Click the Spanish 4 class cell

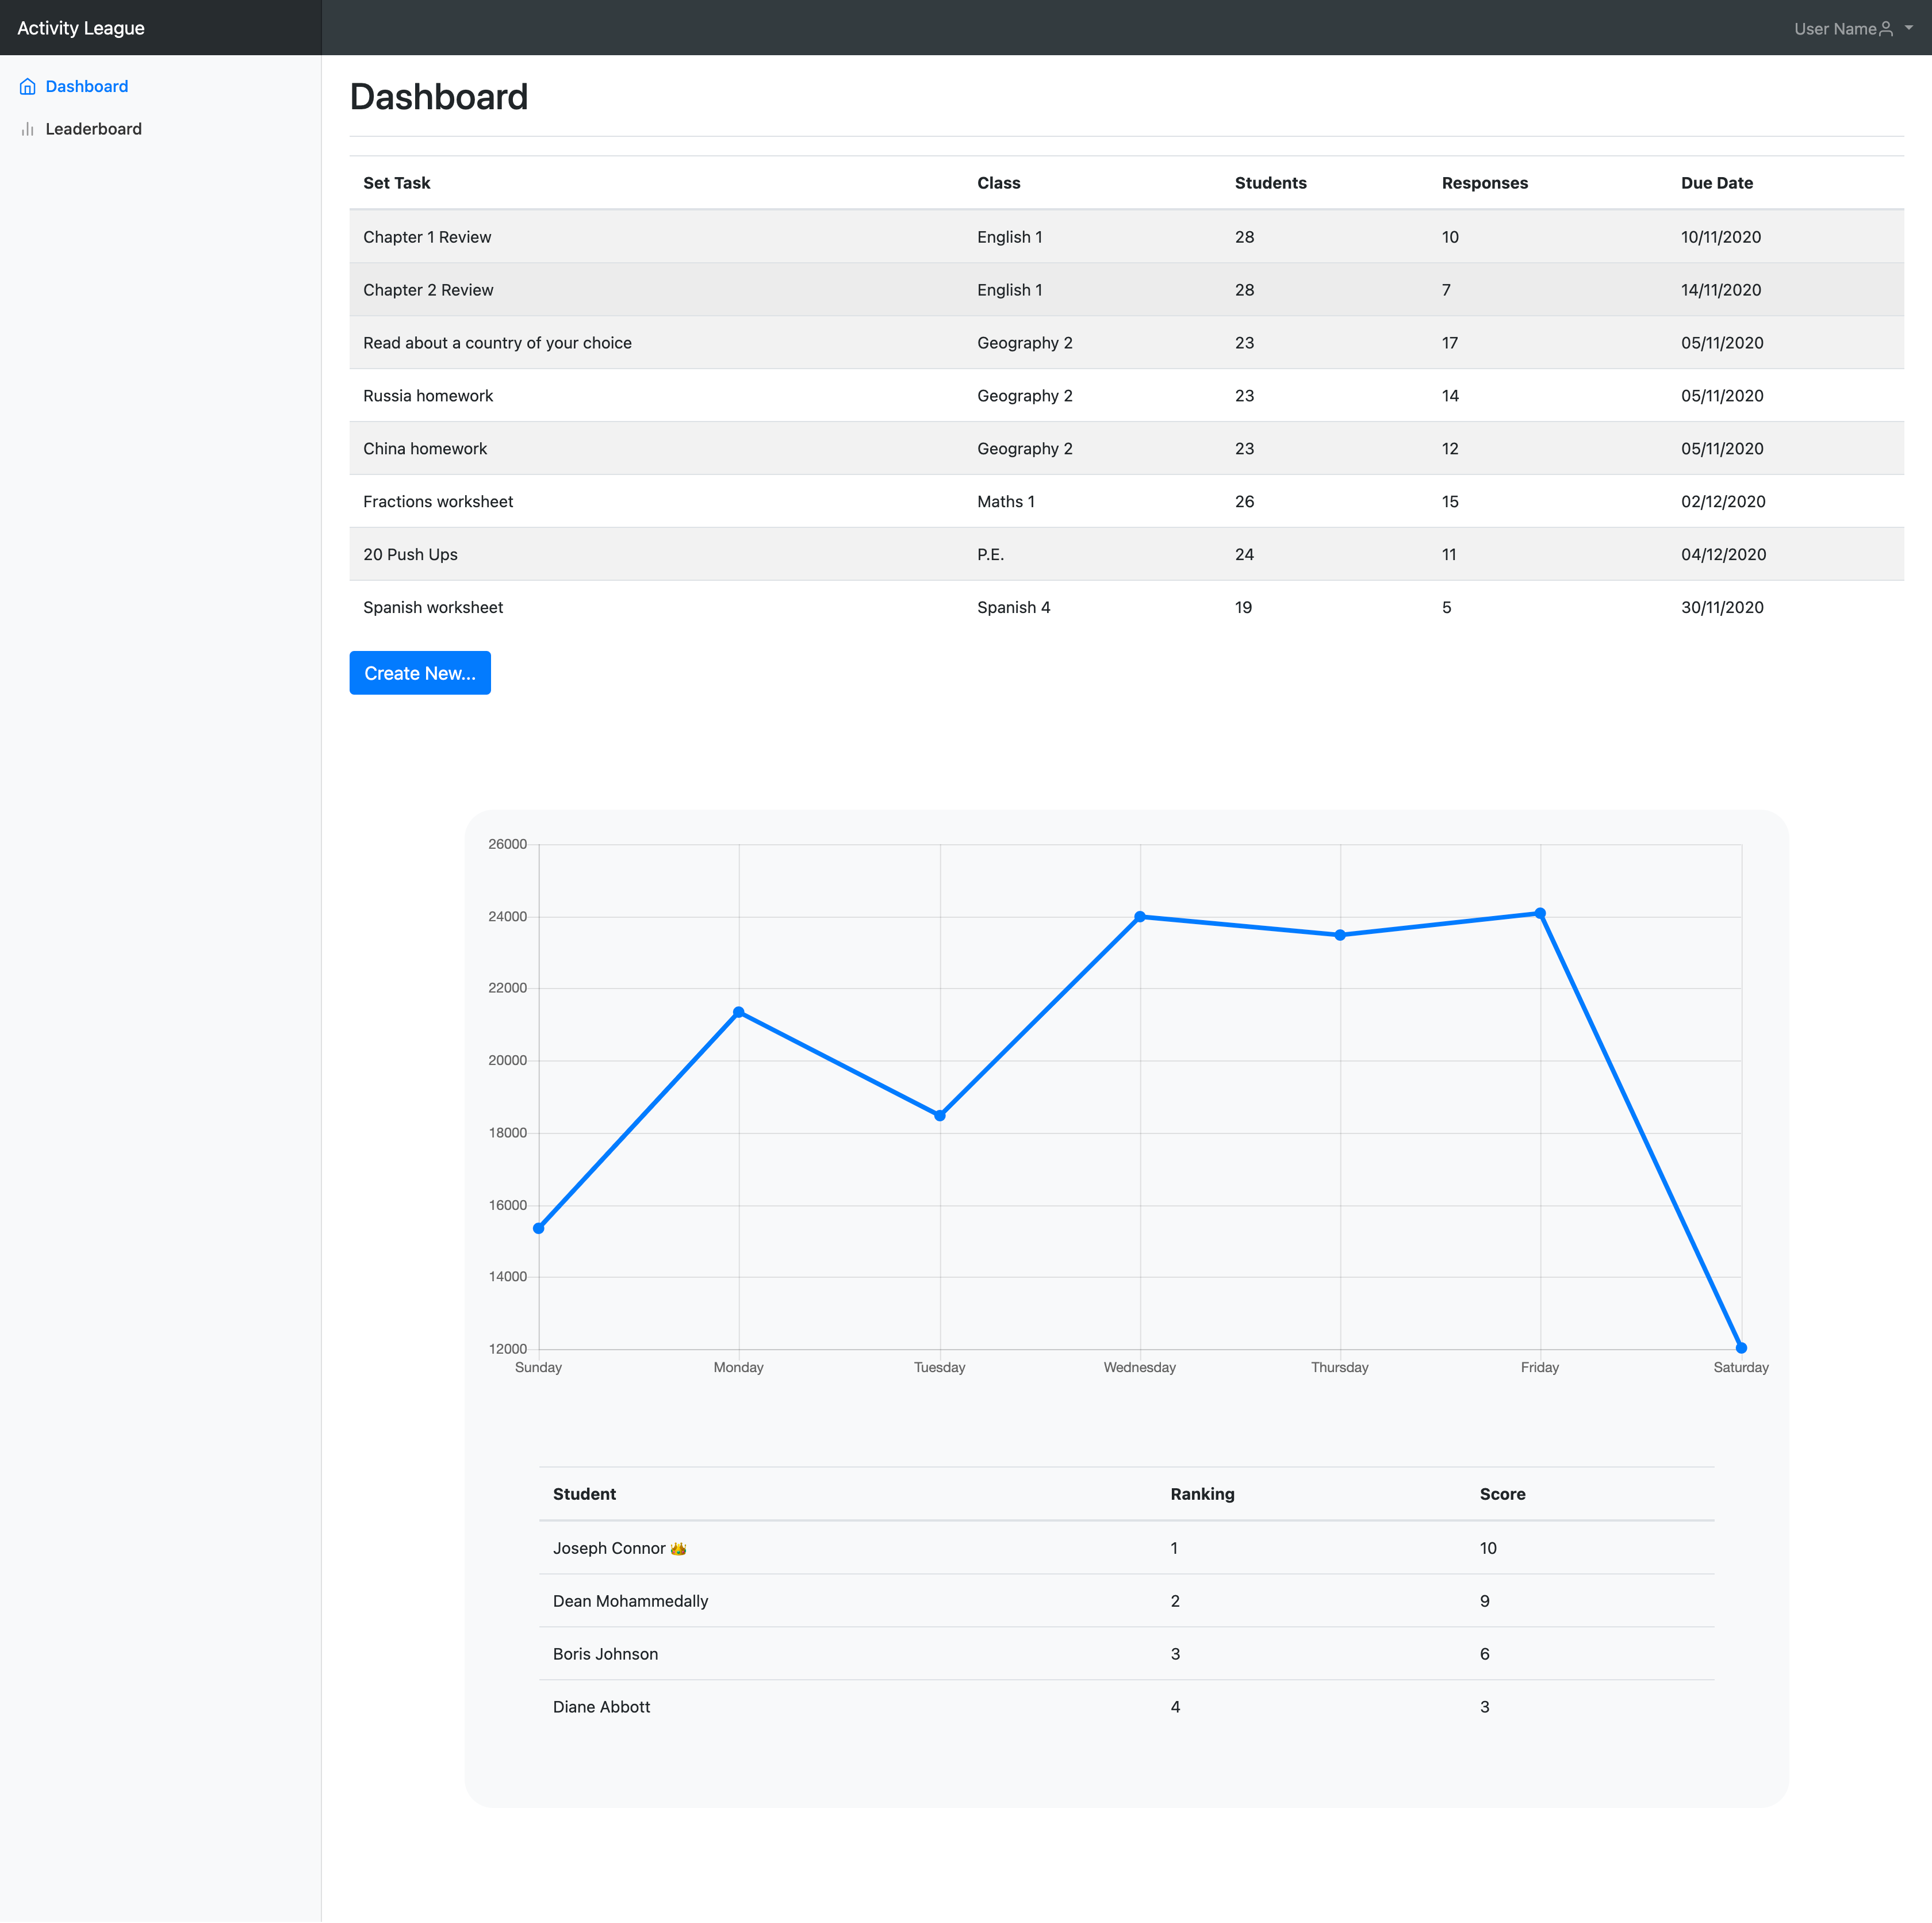pos(1014,608)
